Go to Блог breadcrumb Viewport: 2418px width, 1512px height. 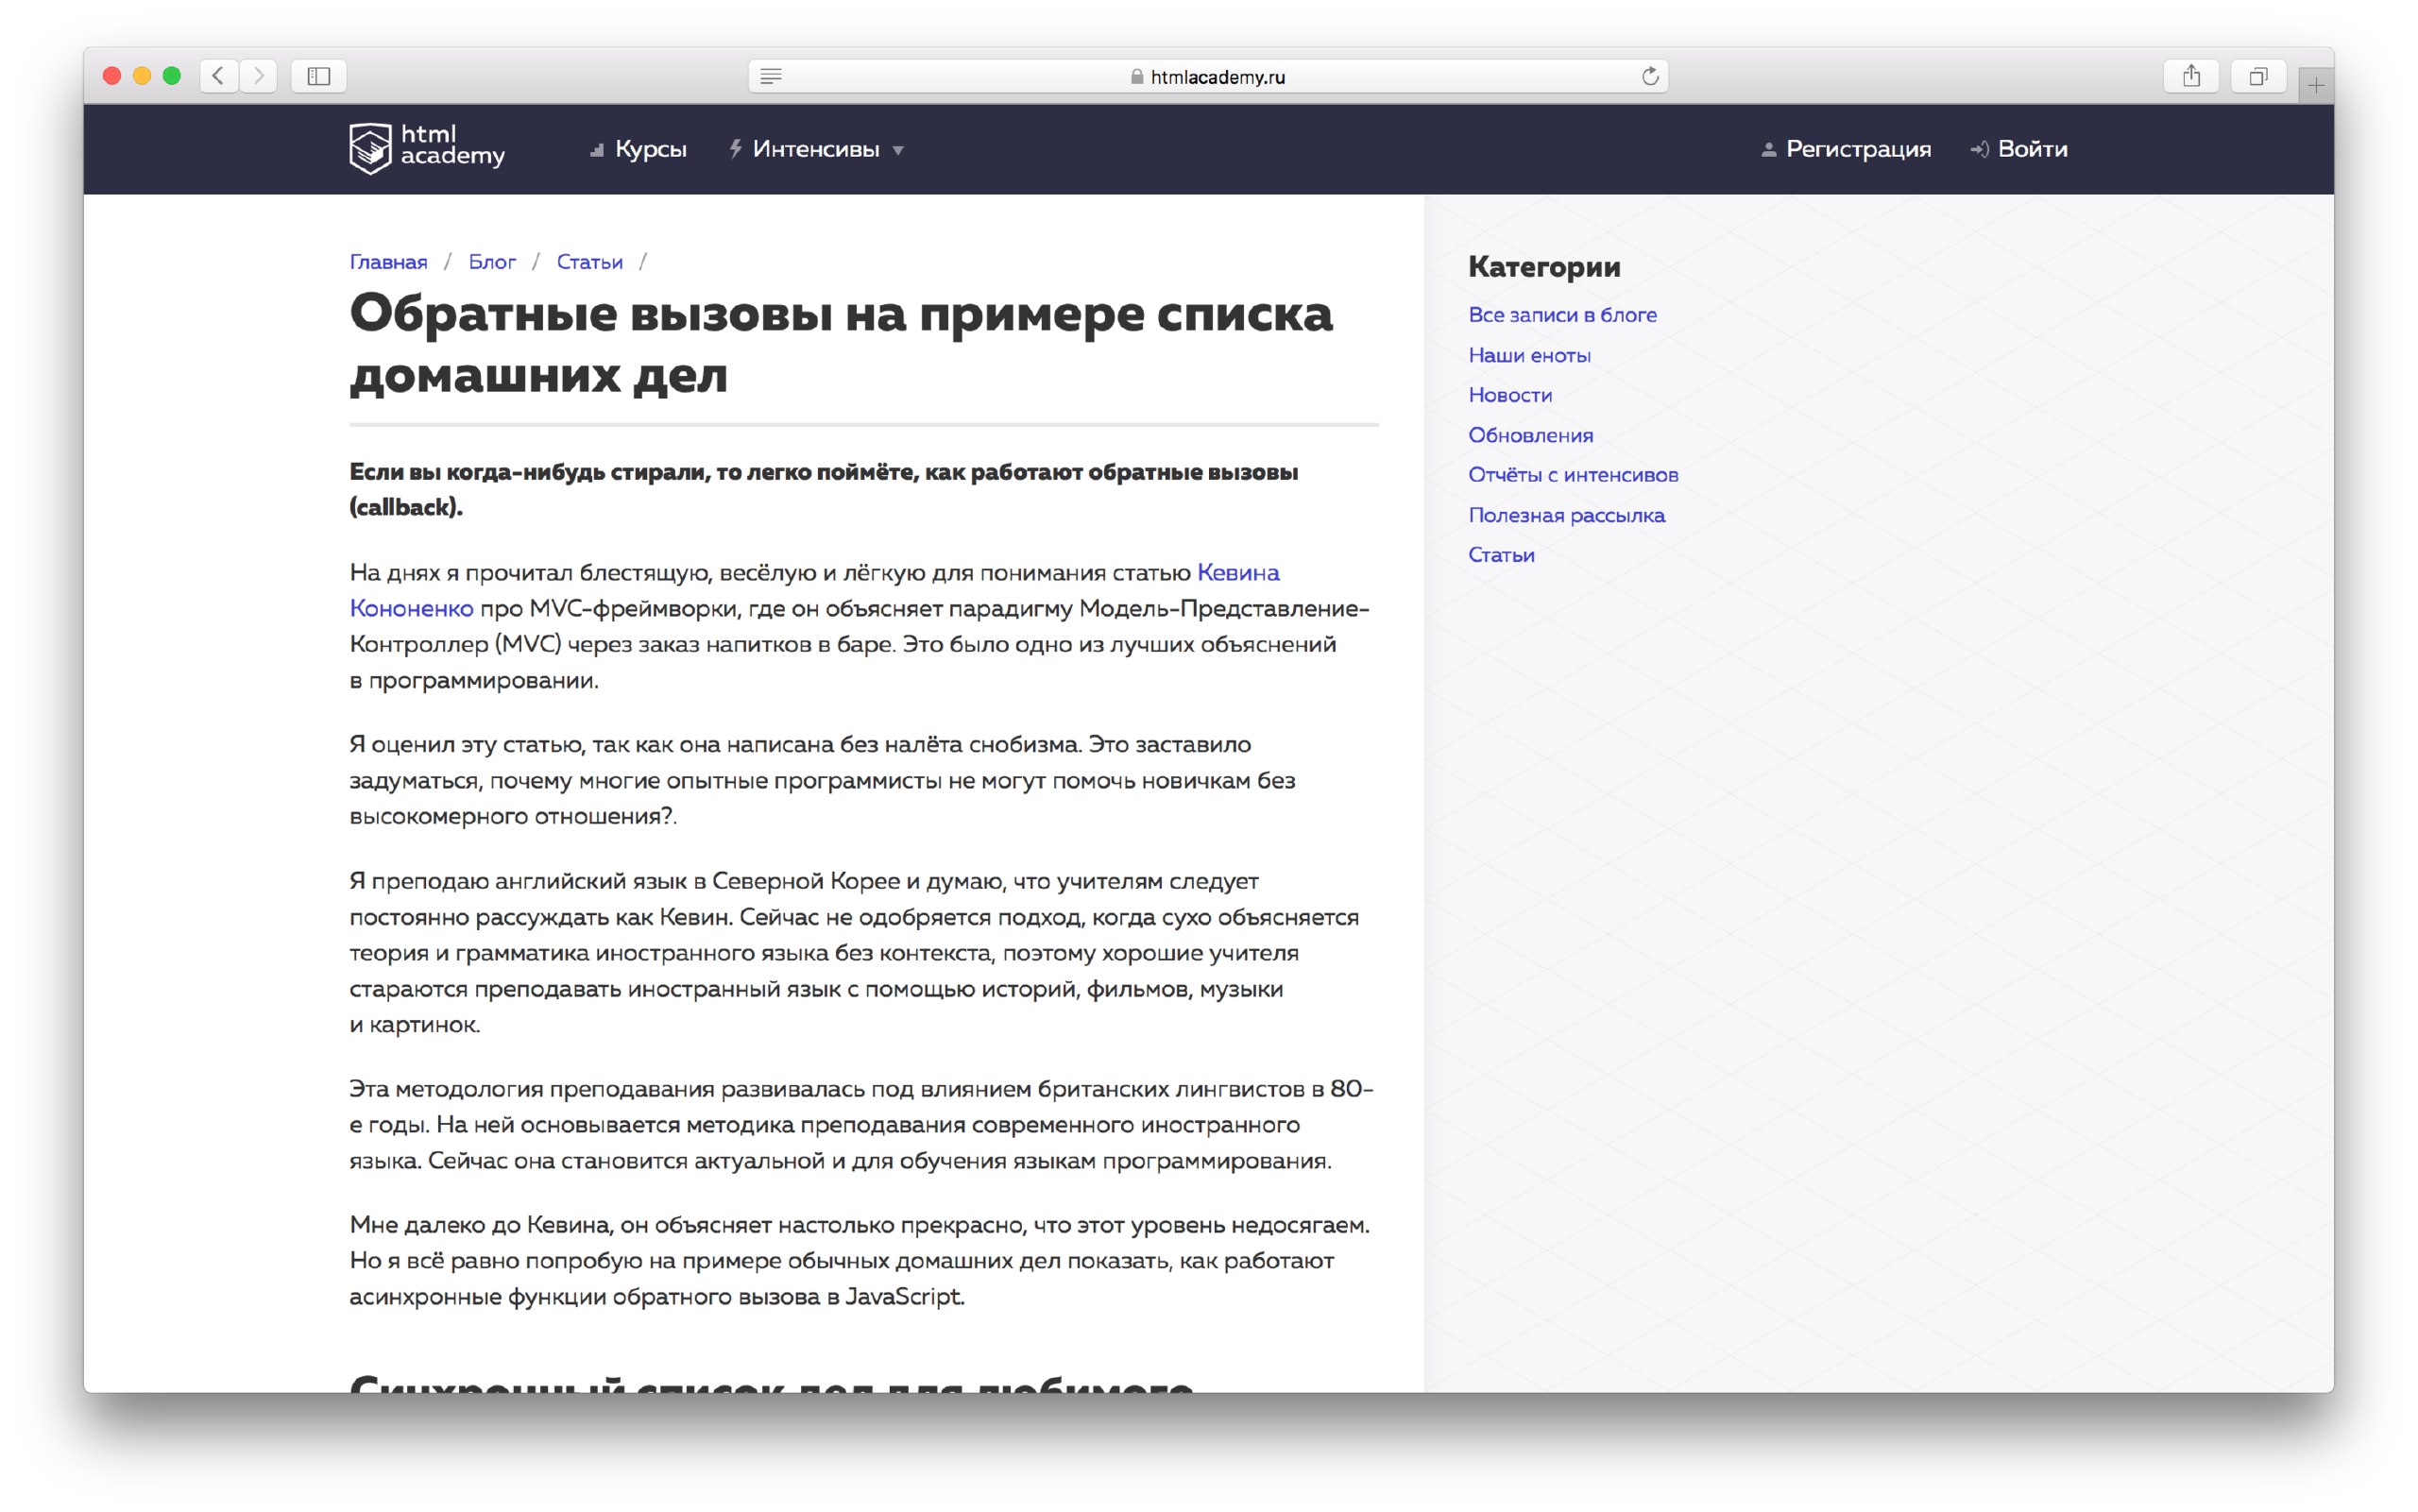point(492,262)
